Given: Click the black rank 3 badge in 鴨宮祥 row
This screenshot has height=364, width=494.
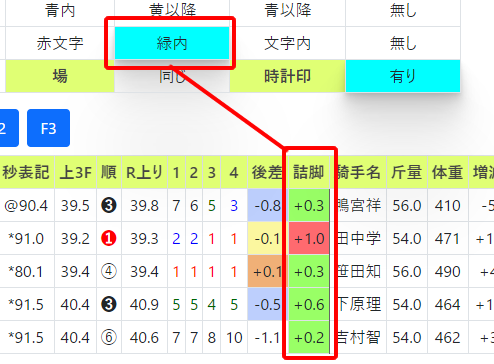Looking at the screenshot, I should tap(109, 205).
